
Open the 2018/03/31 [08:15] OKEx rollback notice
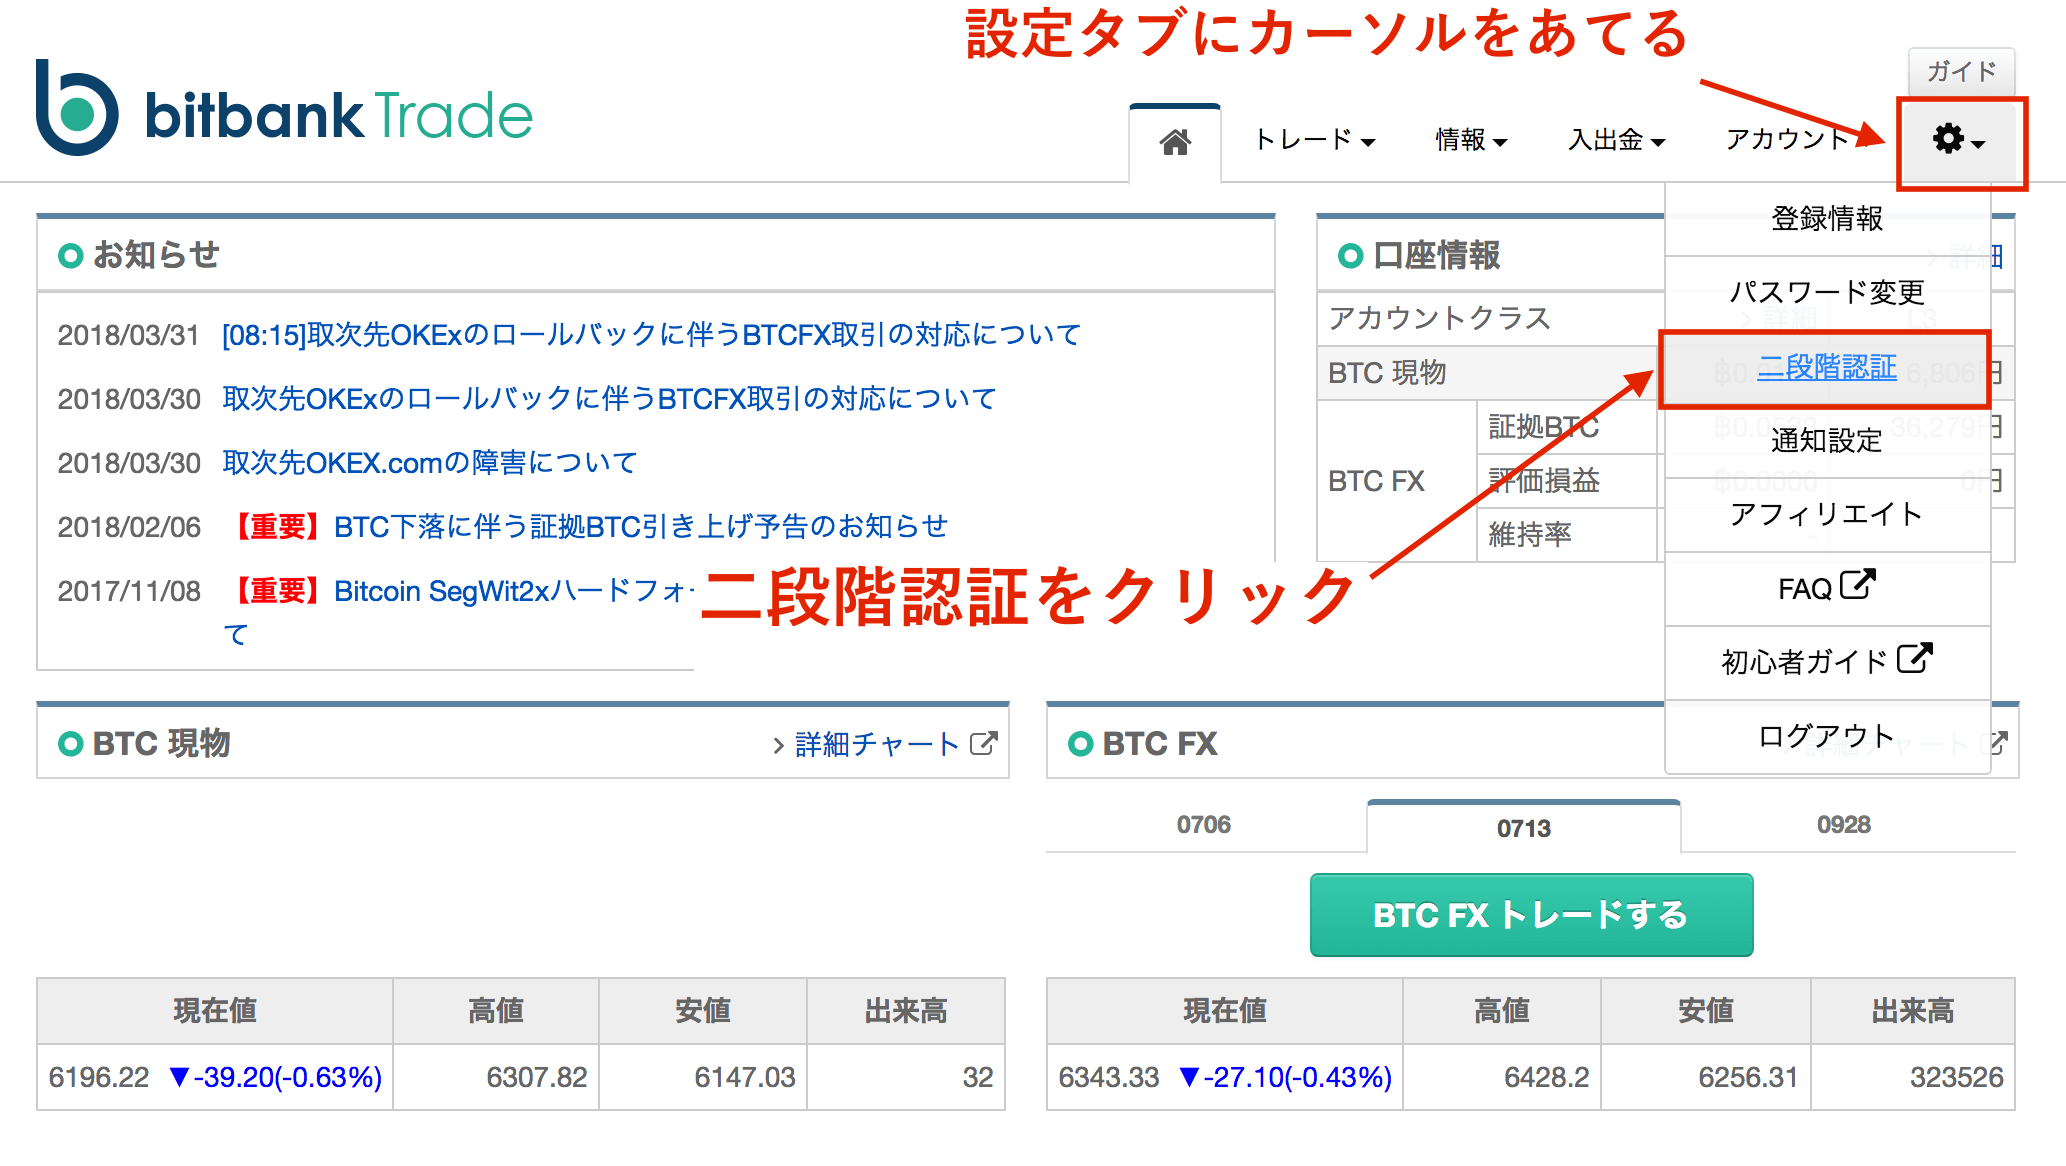(651, 335)
